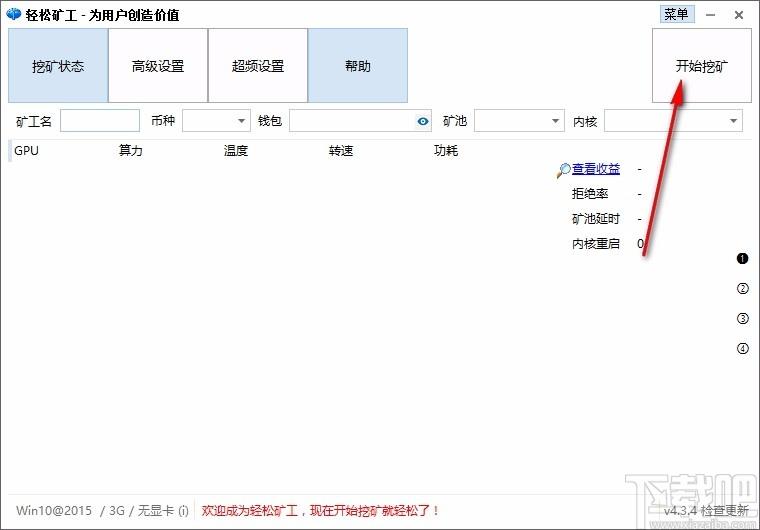Select page indicator 3

742,319
